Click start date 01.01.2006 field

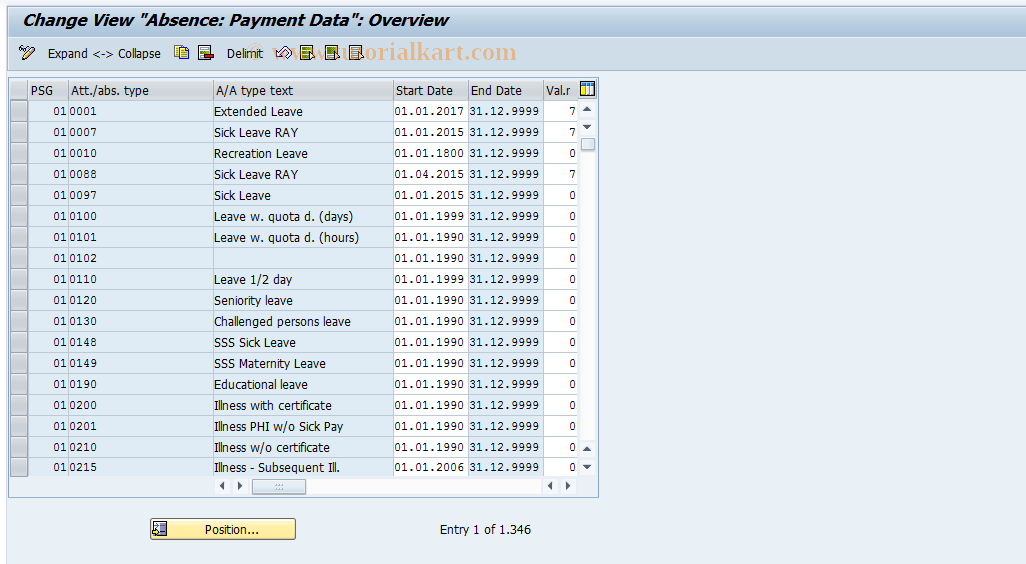click(x=430, y=467)
